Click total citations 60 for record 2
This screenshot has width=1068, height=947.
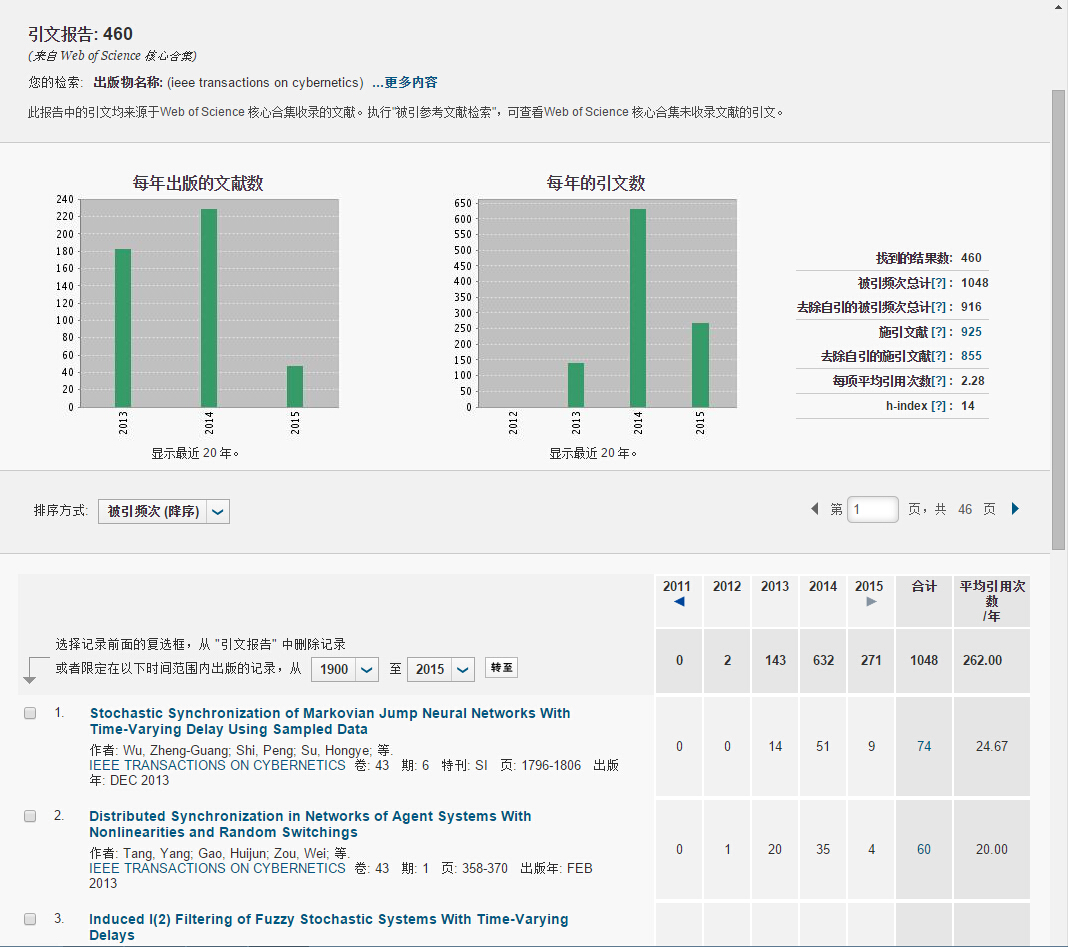coord(924,849)
